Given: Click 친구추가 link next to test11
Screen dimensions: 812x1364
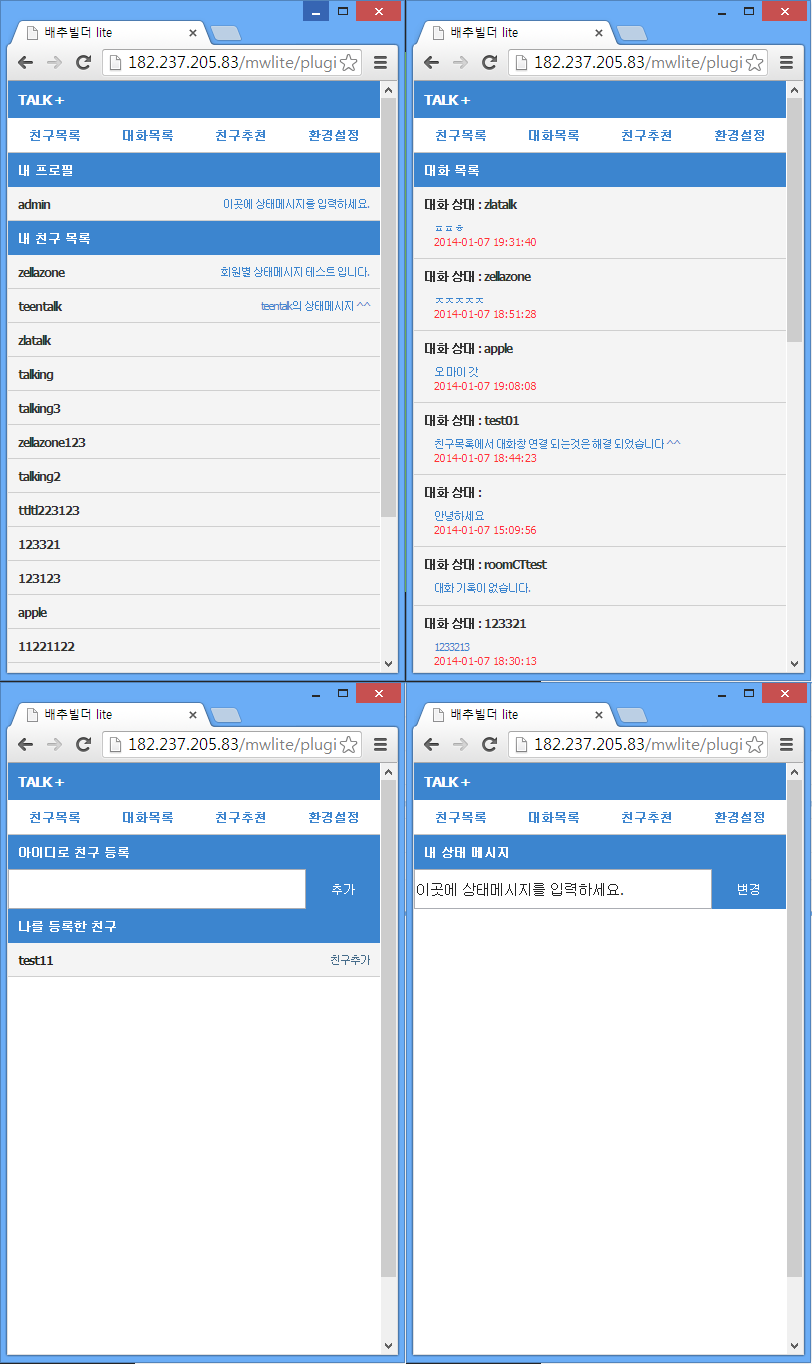Looking at the screenshot, I should pos(350,960).
